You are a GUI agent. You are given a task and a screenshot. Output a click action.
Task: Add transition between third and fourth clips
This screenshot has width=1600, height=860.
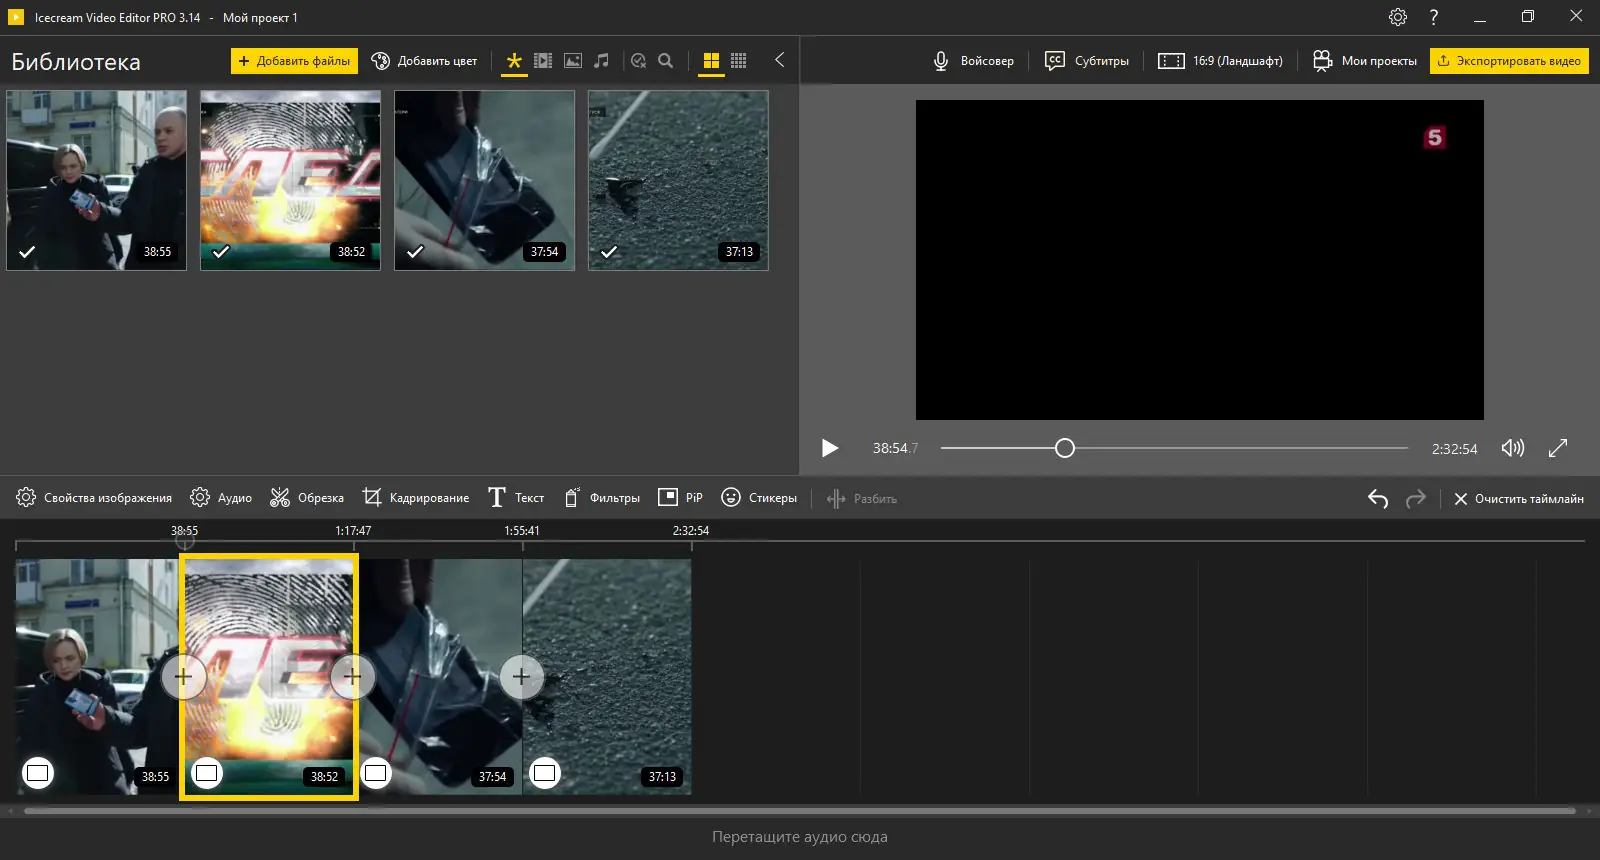(x=521, y=677)
